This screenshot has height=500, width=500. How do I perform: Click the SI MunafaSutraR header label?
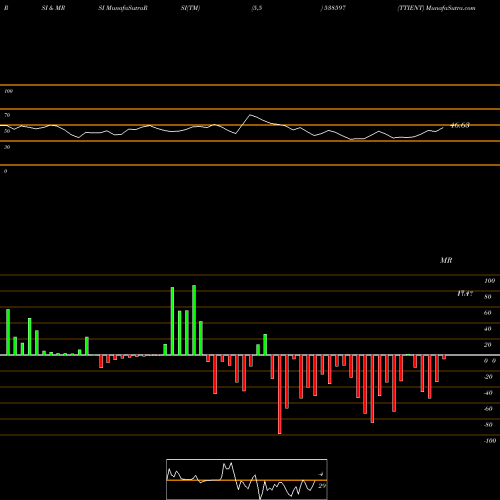click(123, 8)
